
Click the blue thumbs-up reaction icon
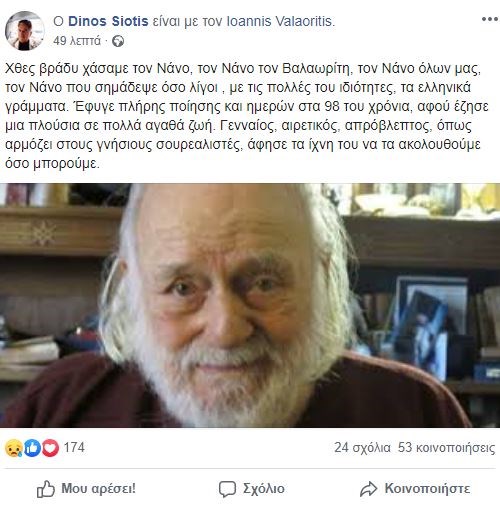[x=32, y=448]
